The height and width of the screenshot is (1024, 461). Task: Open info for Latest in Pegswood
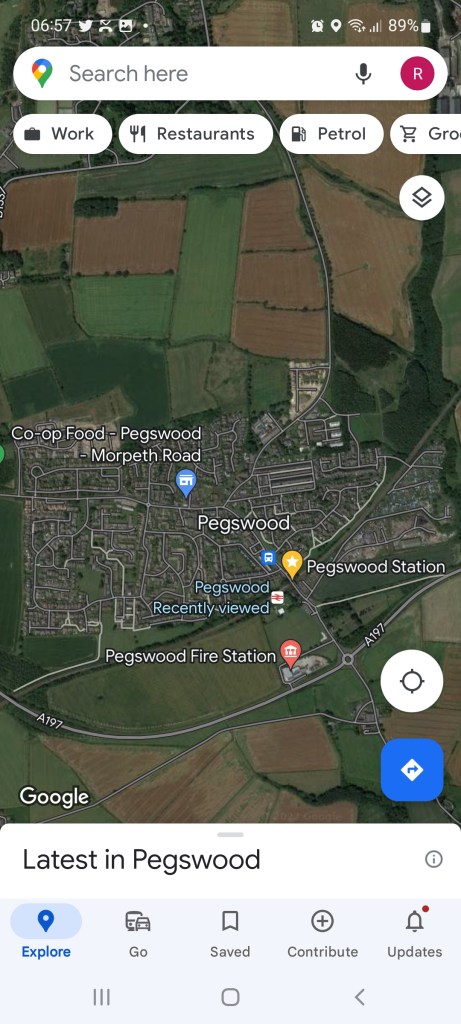[x=434, y=859]
